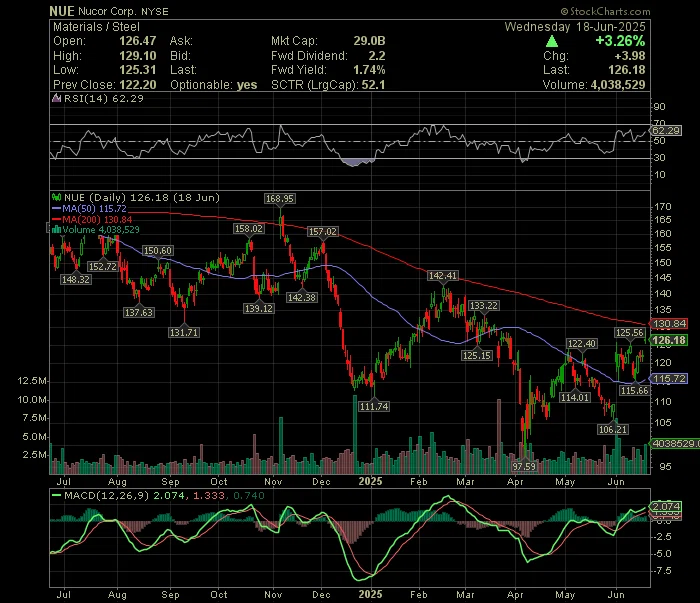700x603 pixels.
Task: Click the header Volume value 4,038,529
Action: [618, 85]
